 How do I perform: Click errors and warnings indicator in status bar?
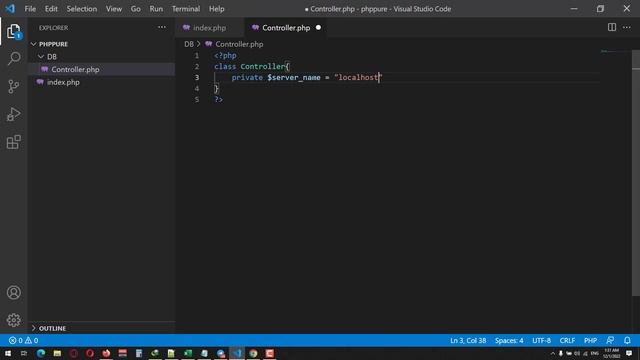[x=23, y=340]
